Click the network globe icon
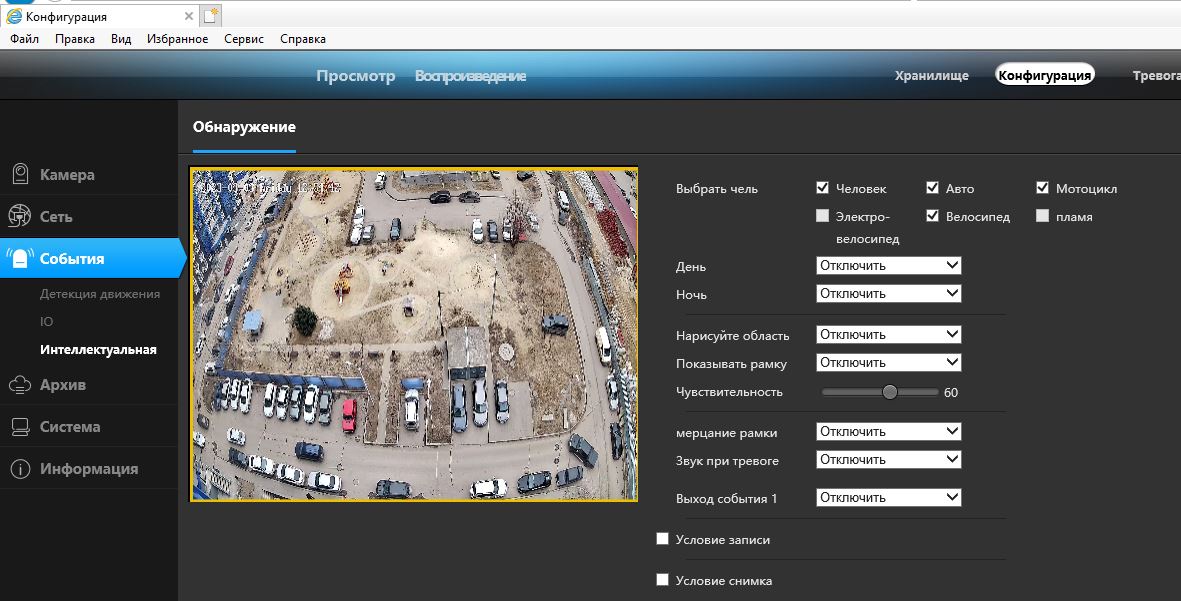 click(x=19, y=217)
